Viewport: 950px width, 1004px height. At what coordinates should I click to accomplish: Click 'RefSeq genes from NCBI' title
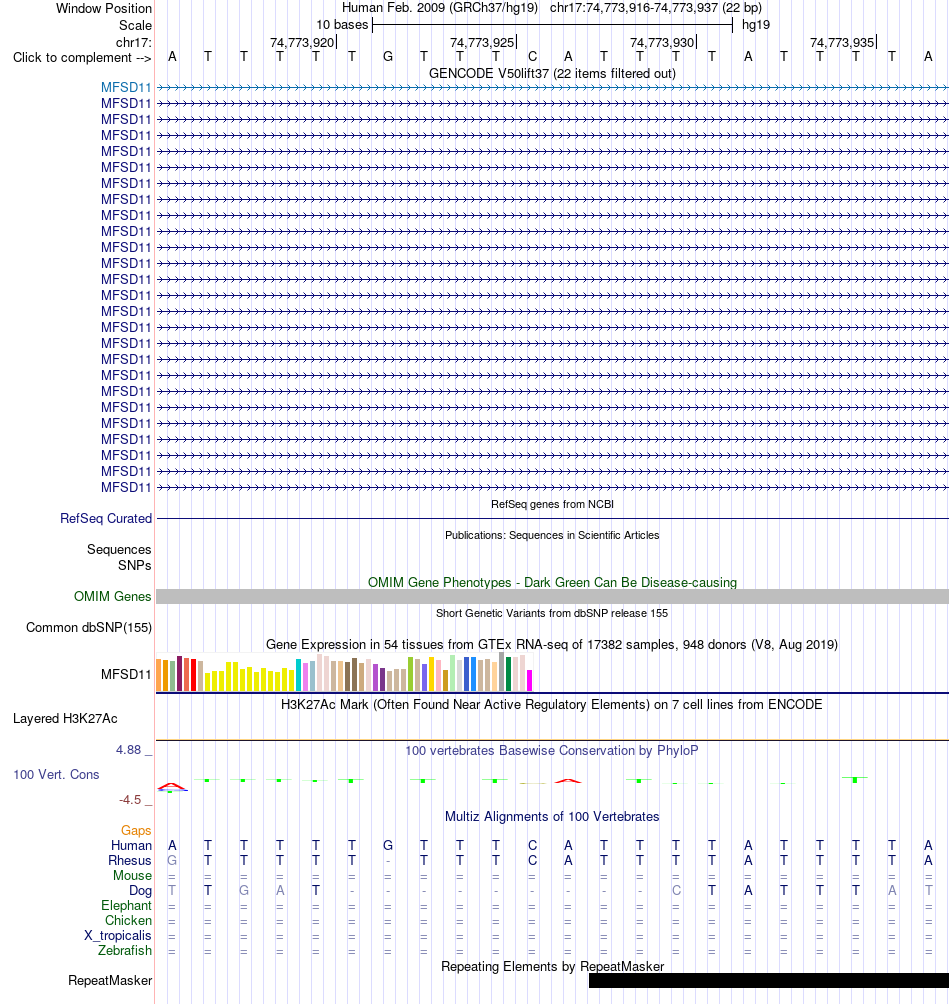pyautogui.click(x=552, y=505)
